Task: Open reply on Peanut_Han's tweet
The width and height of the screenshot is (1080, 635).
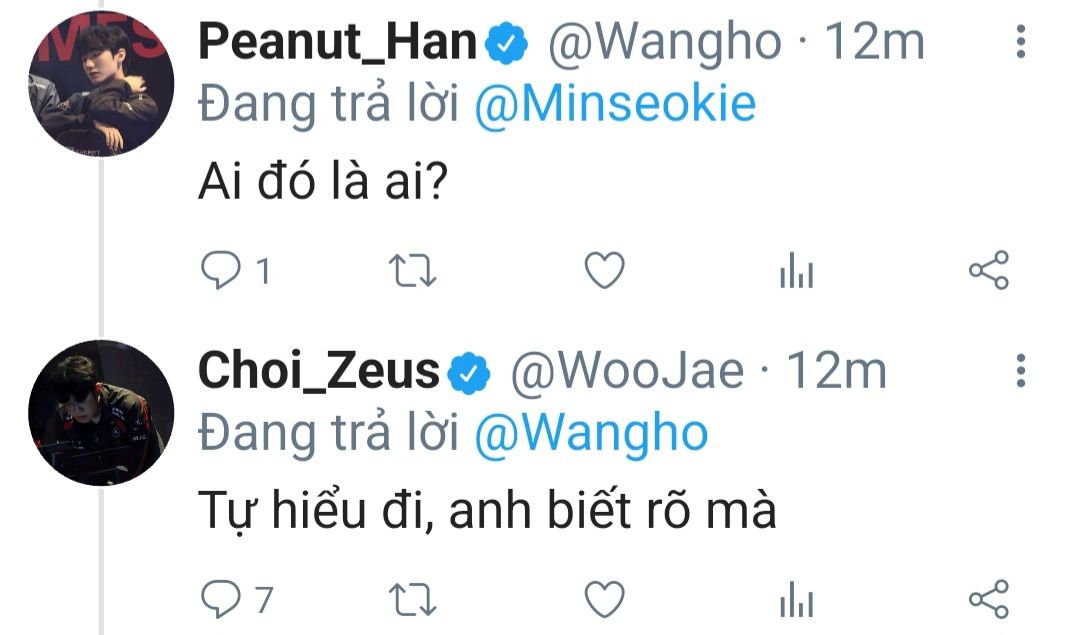Action: (220, 270)
